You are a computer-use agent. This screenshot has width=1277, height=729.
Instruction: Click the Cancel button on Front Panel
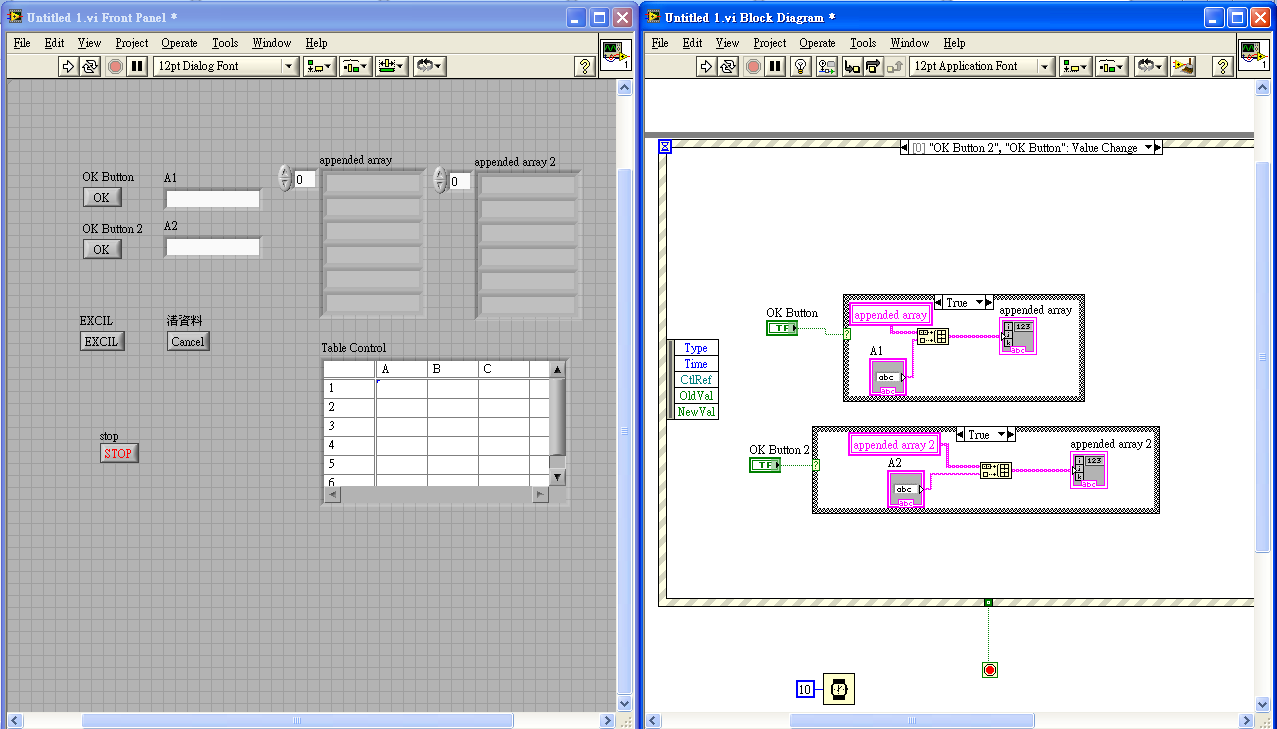coord(188,341)
